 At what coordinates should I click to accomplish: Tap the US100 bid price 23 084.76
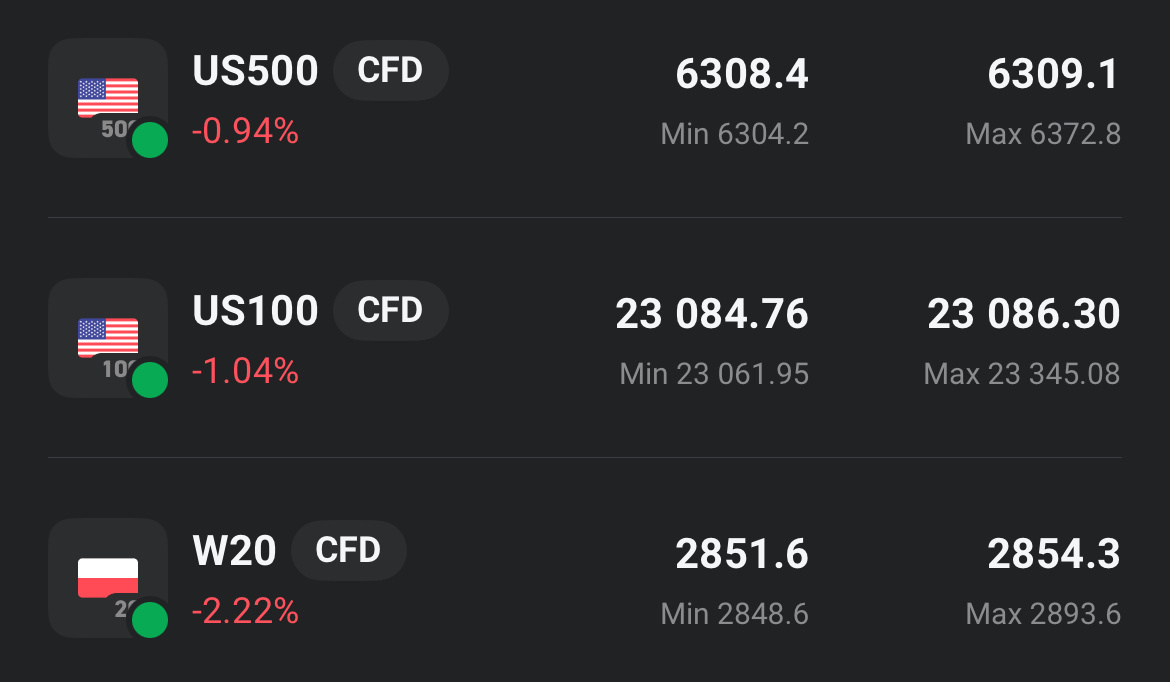(712, 314)
